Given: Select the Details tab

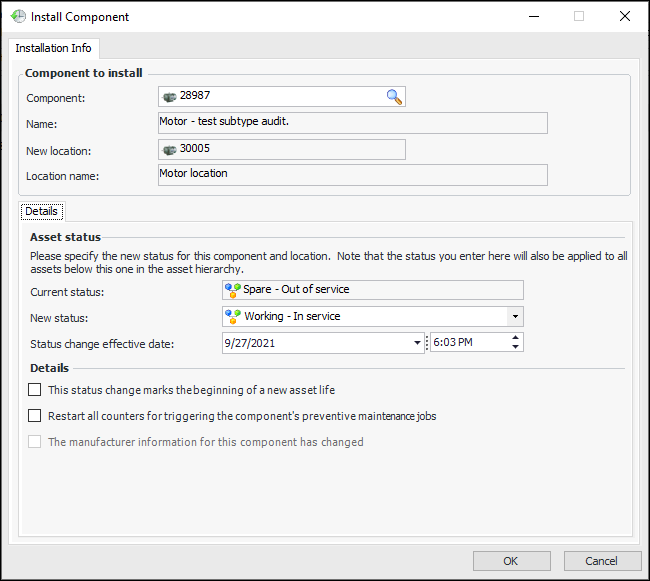Looking at the screenshot, I should 41,212.
